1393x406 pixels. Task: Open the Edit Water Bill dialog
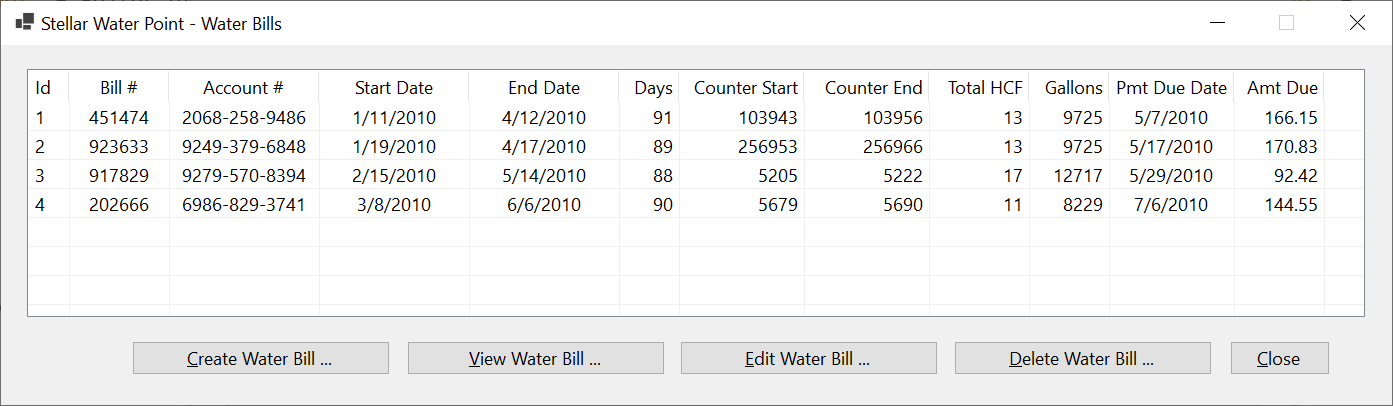808,358
